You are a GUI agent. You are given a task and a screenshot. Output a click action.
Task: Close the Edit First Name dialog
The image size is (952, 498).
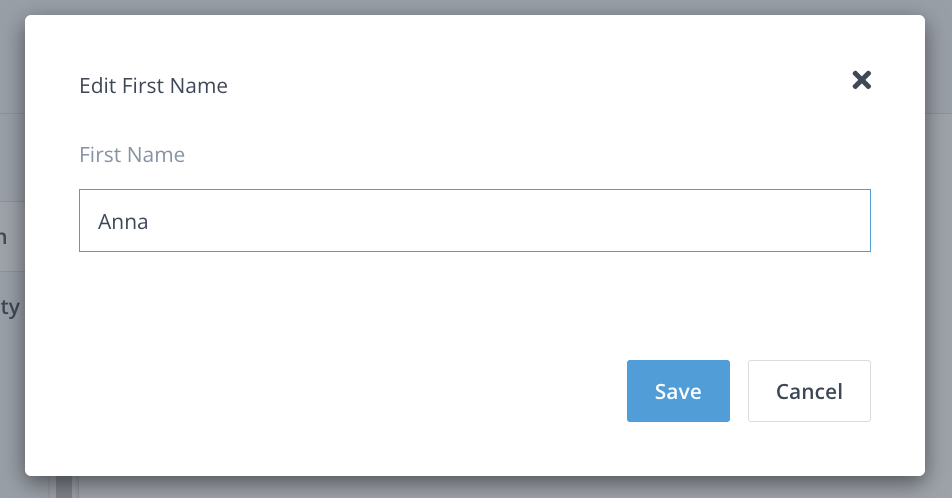coord(861,81)
